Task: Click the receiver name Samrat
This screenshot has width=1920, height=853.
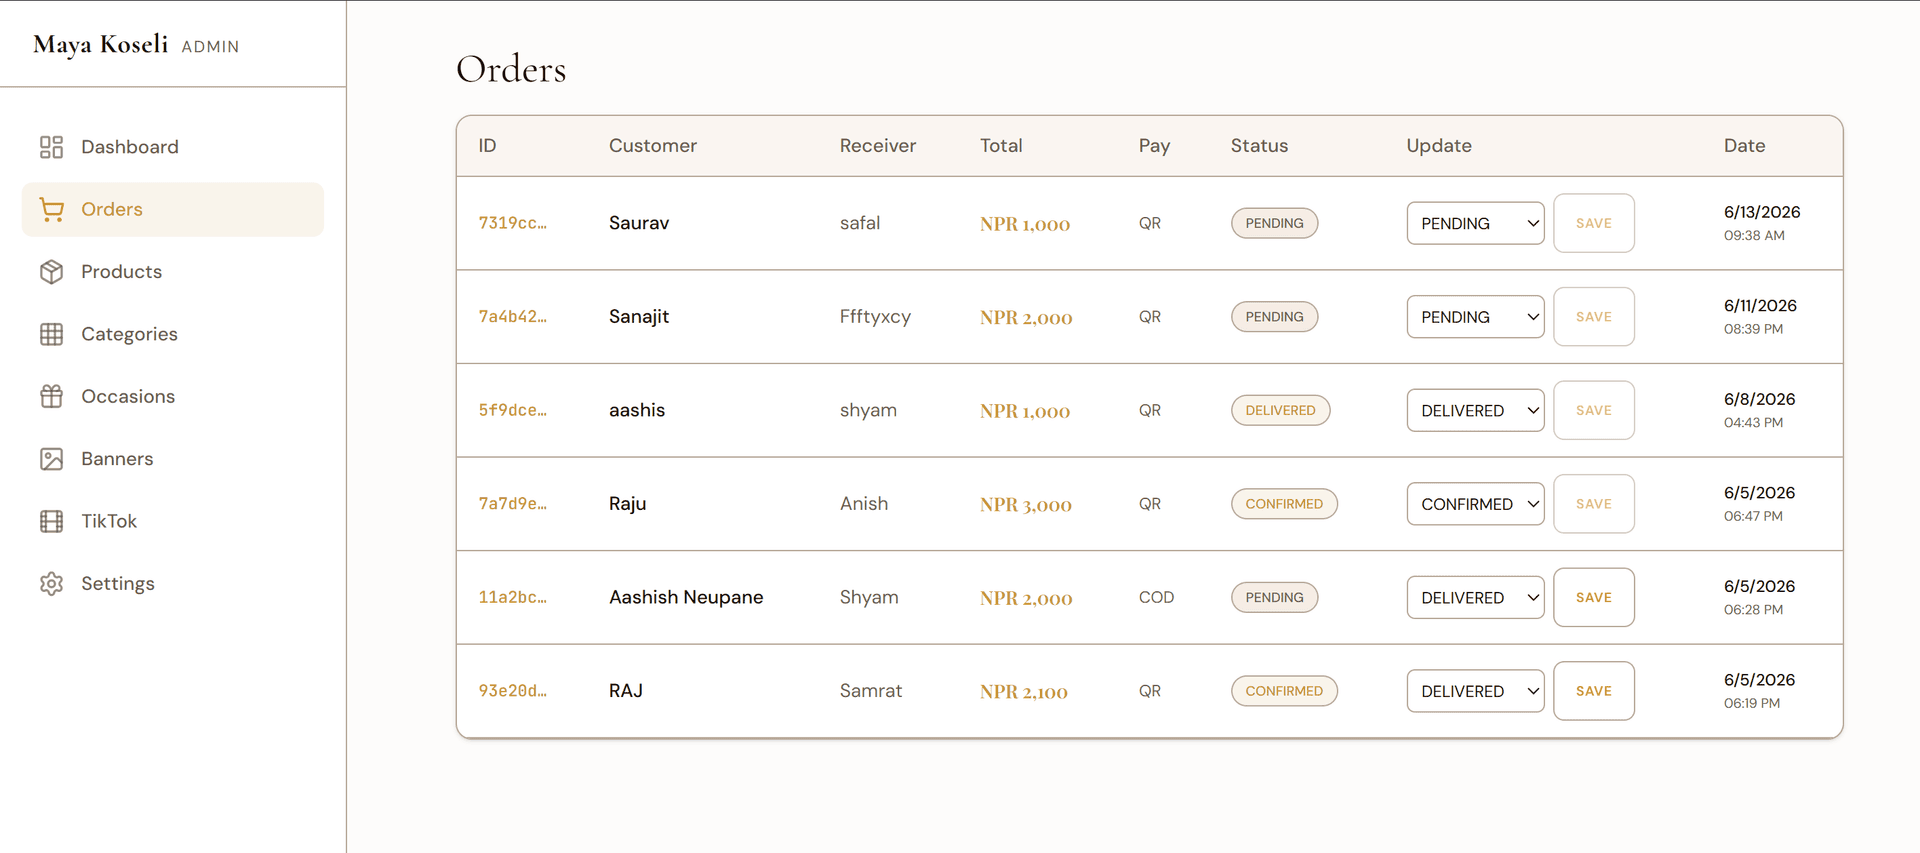Action: click(x=871, y=691)
